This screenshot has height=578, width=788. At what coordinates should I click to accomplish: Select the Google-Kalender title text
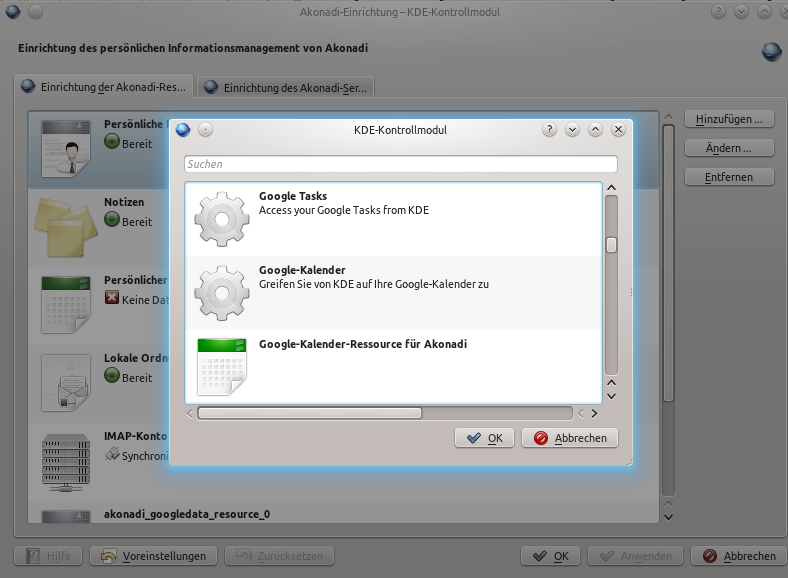point(302,270)
